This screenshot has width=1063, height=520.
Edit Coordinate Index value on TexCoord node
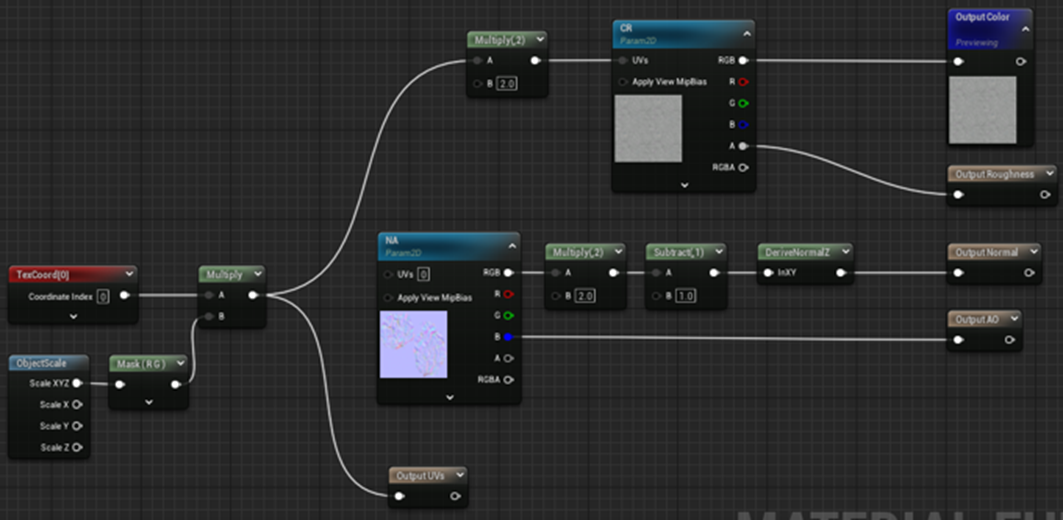point(102,296)
